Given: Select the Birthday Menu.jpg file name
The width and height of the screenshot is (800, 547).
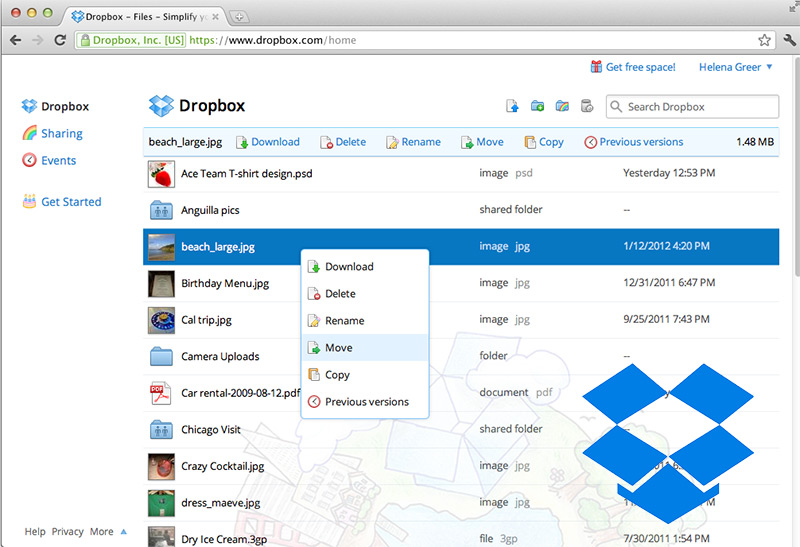Looking at the screenshot, I should (225, 283).
